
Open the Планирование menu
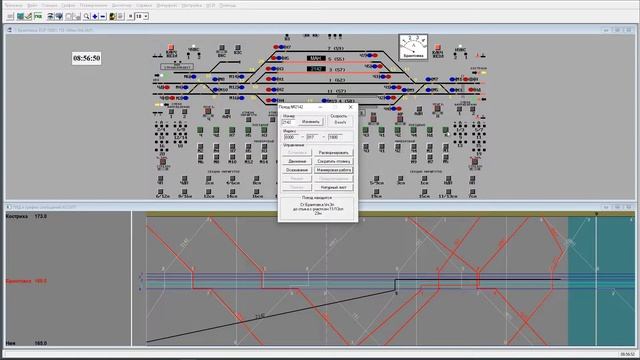click(x=93, y=5)
